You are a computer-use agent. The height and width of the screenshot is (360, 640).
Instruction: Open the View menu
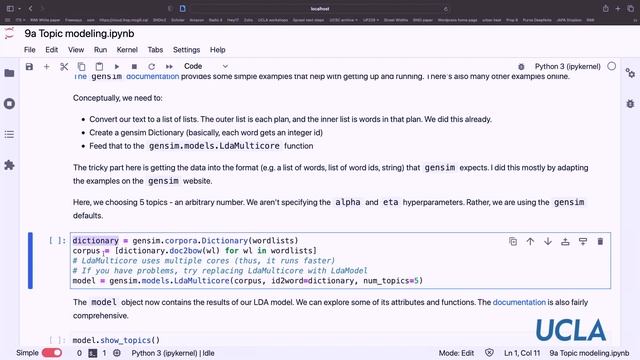[76, 50]
